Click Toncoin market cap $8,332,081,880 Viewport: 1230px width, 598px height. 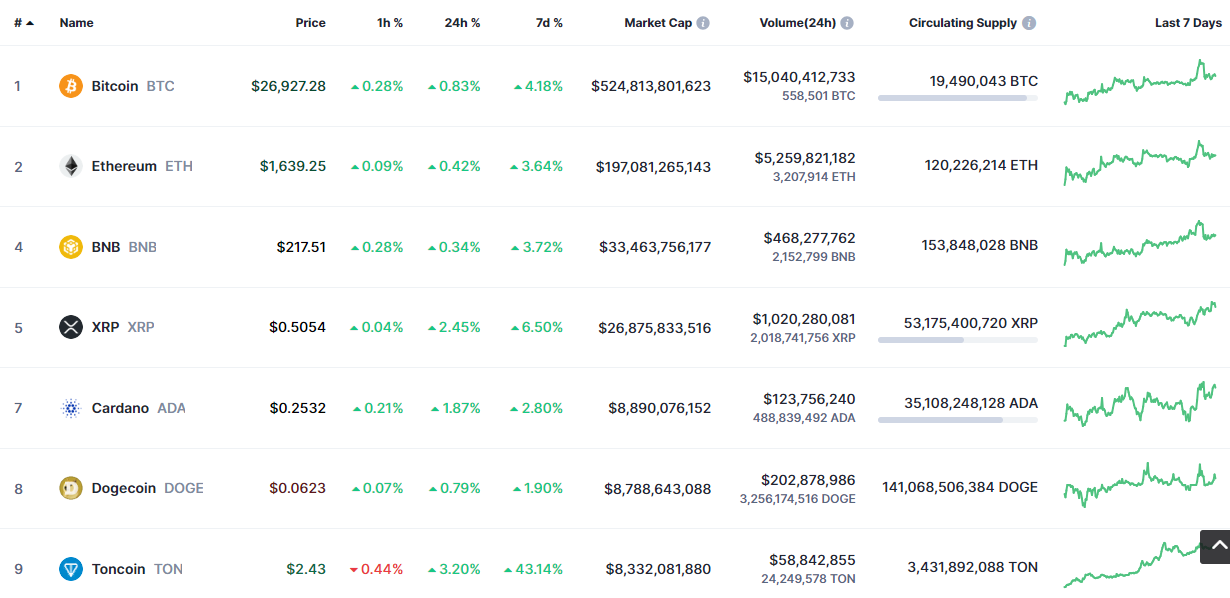[x=658, y=569]
